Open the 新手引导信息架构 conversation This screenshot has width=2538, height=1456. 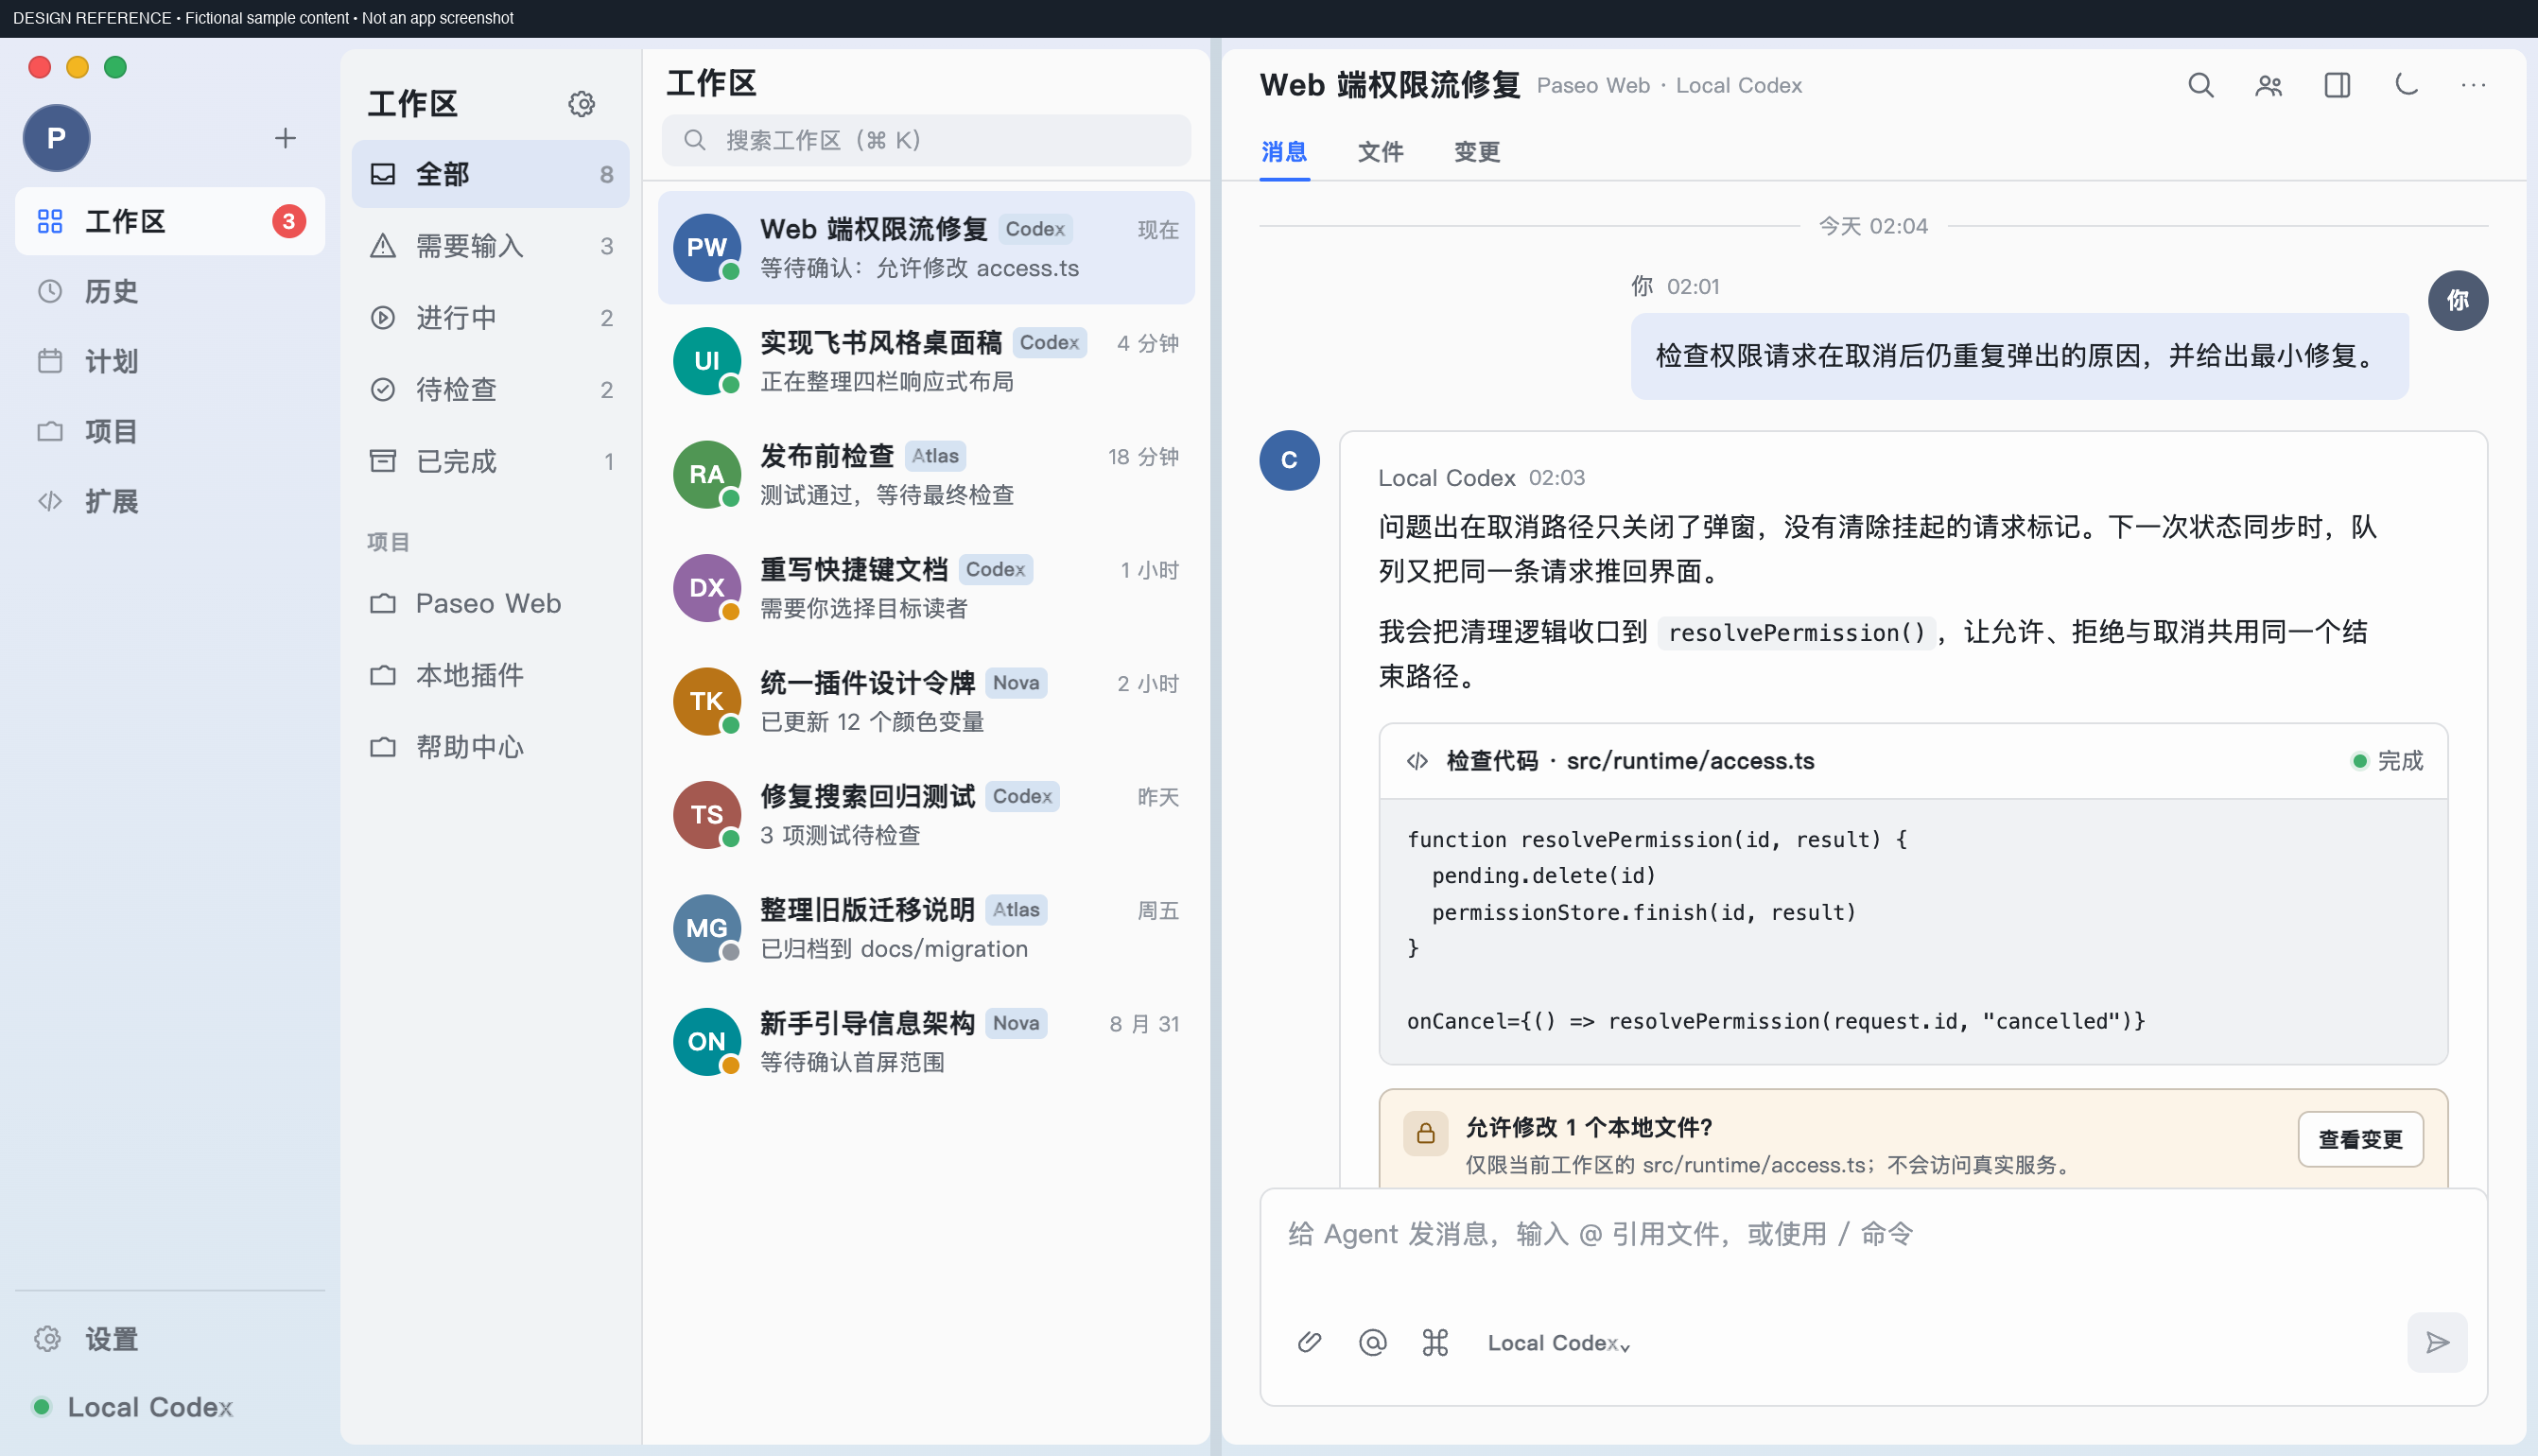(x=926, y=1042)
